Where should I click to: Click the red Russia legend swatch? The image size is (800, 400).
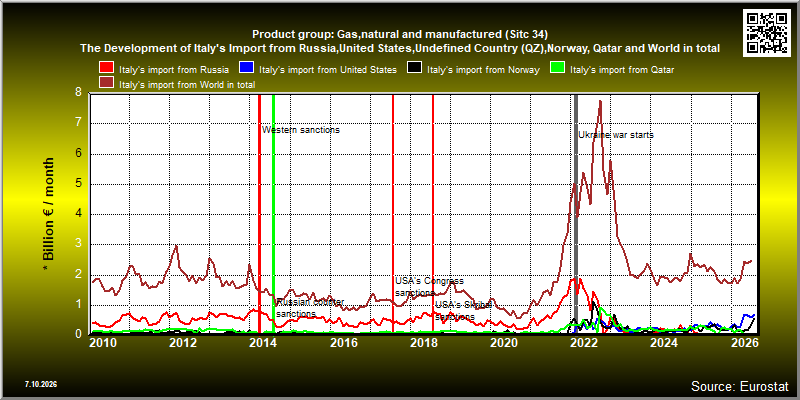(107, 69)
